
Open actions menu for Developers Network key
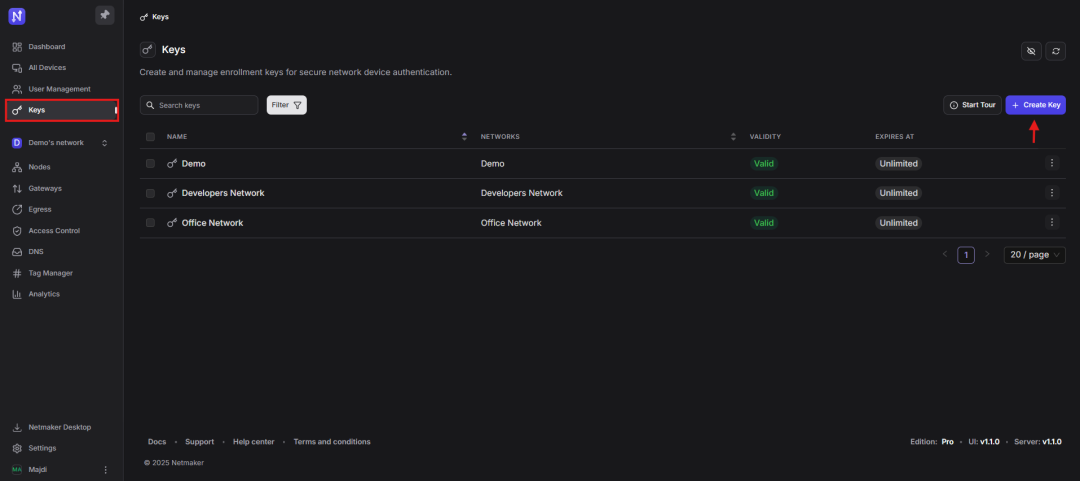pos(1051,193)
